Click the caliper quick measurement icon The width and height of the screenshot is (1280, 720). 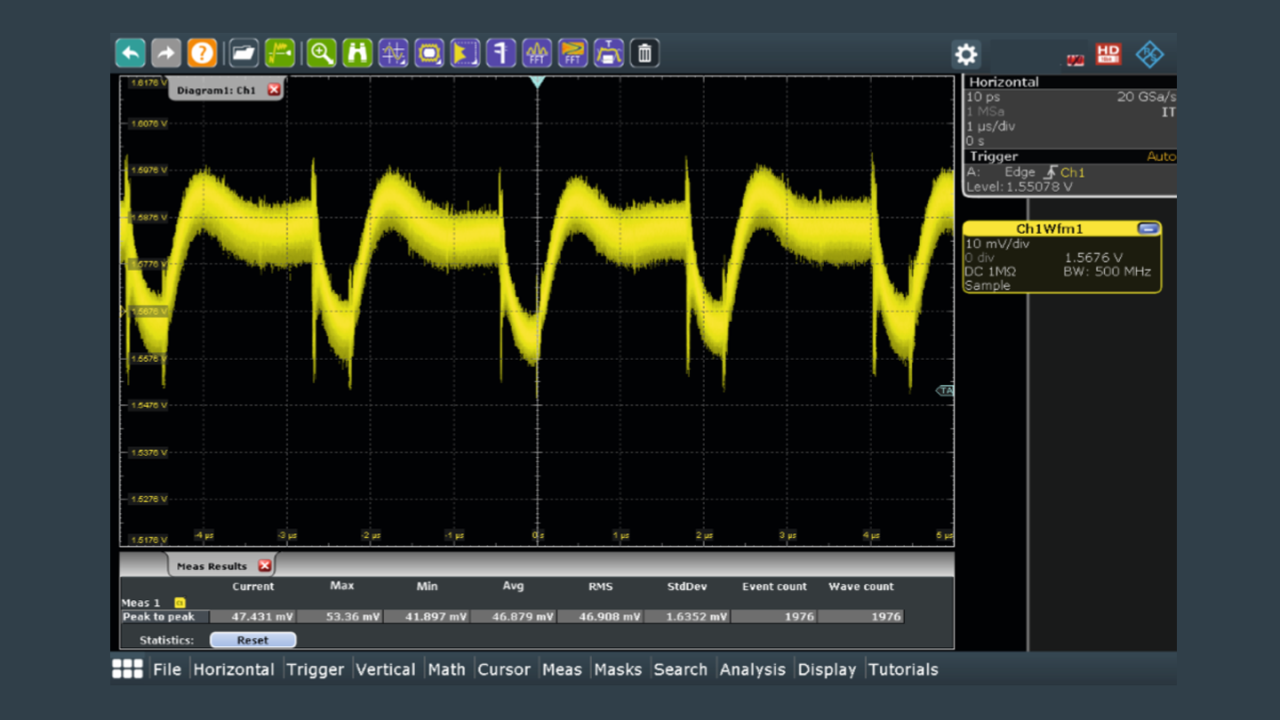pyautogui.click(x=501, y=53)
